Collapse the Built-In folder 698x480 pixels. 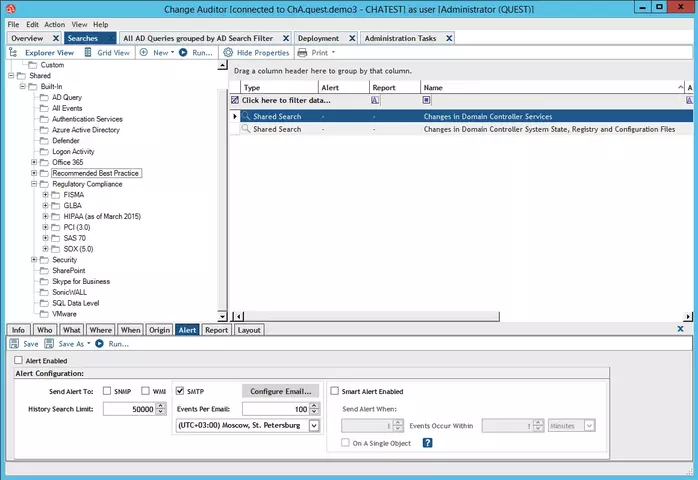tap(22, 86)
